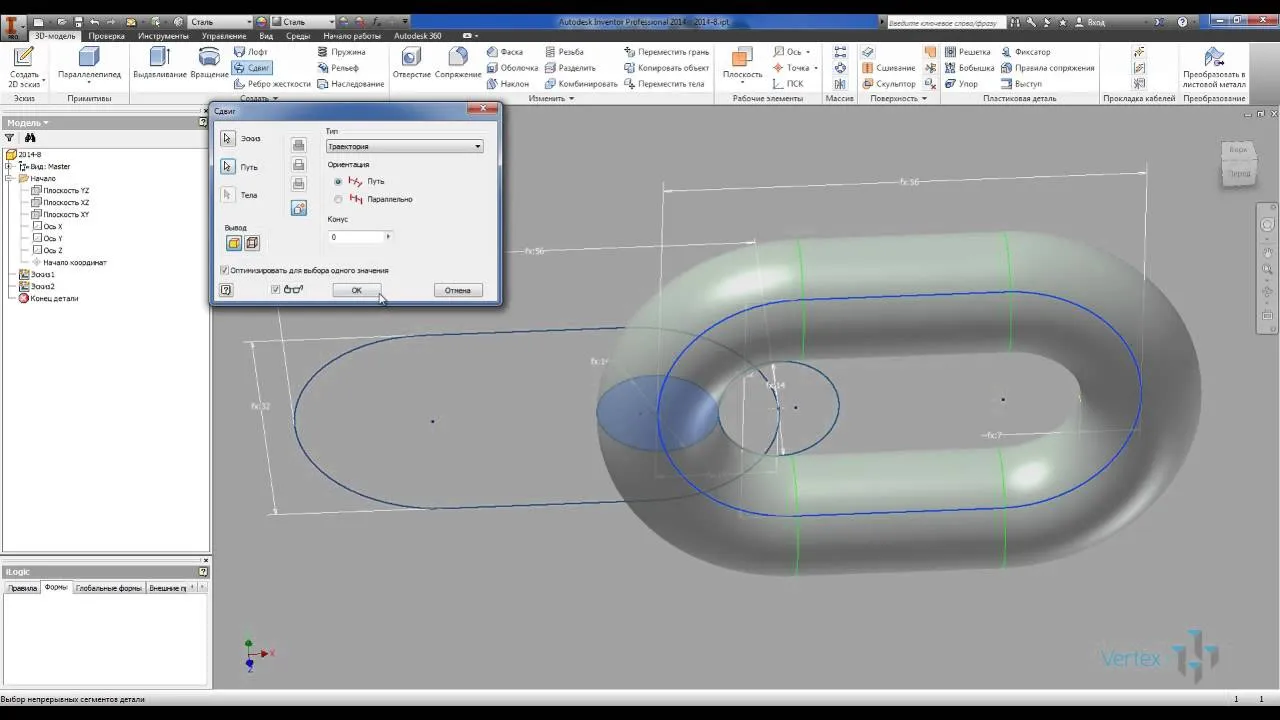Screen dimensions: 1280x720
Task: Select the Параллельно orientation radio button
Action: [x=338, y=199]
